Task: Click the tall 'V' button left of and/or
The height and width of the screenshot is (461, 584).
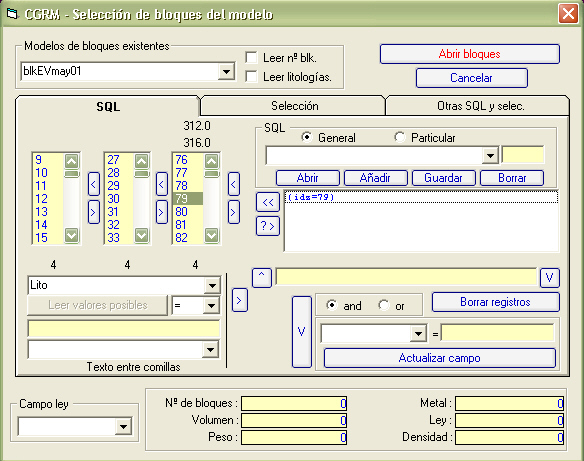Action: coord(302,332)
